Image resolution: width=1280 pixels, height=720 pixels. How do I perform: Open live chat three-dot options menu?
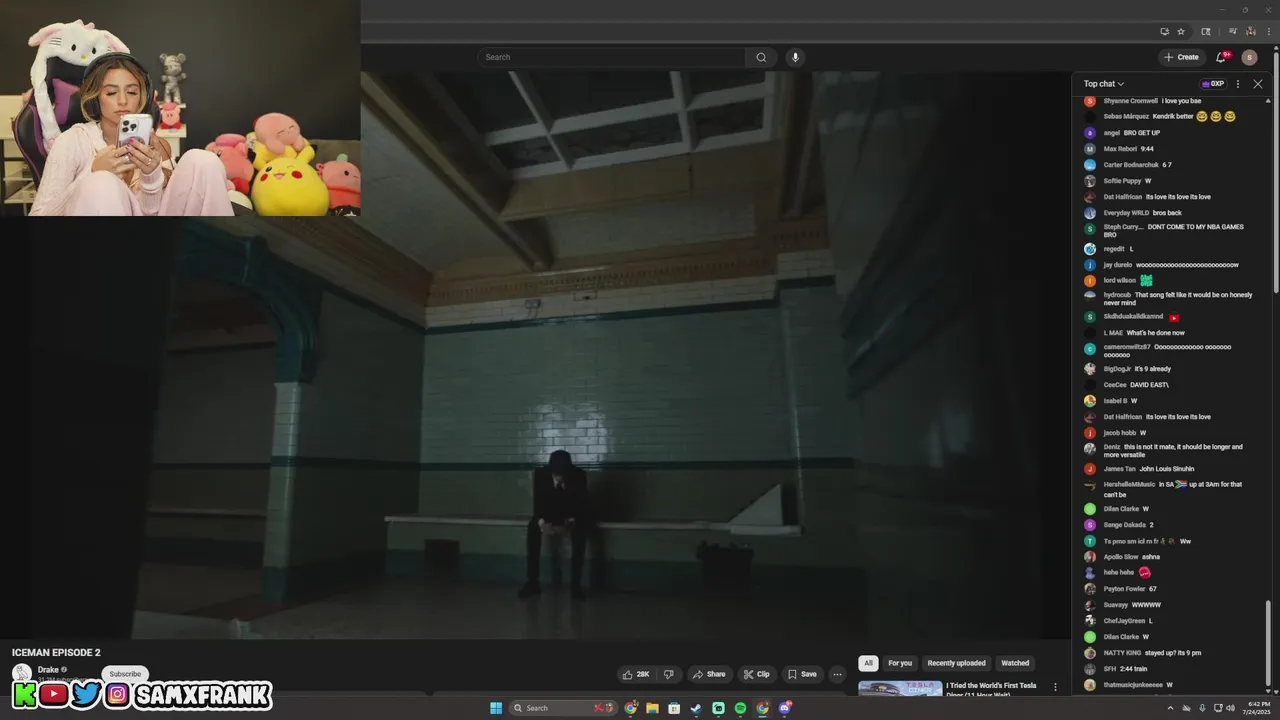[1238, 84]
